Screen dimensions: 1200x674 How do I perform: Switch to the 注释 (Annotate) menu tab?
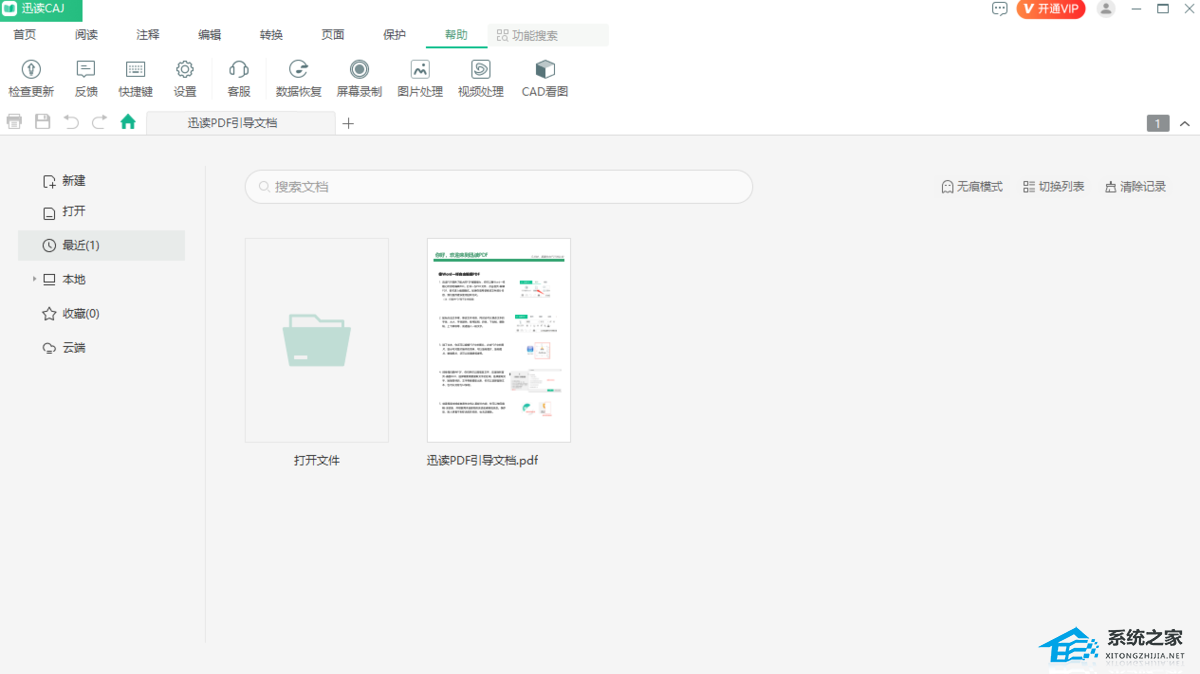[x=148, y=35]
